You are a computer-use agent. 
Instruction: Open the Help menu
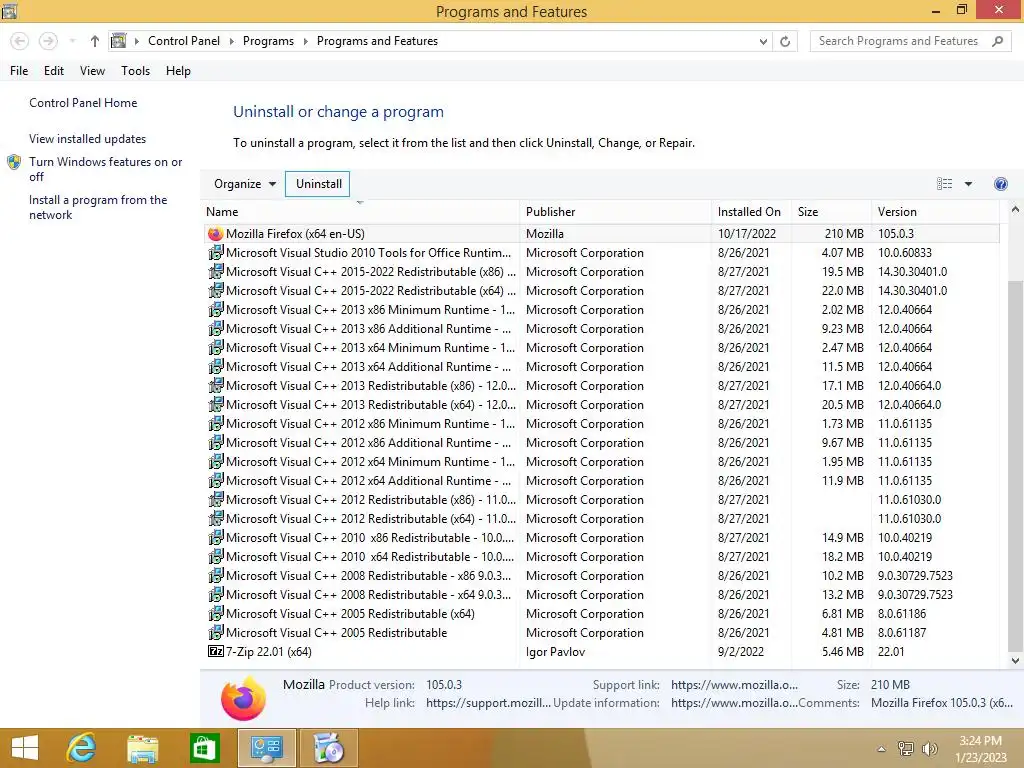click(x=178, y=71)
